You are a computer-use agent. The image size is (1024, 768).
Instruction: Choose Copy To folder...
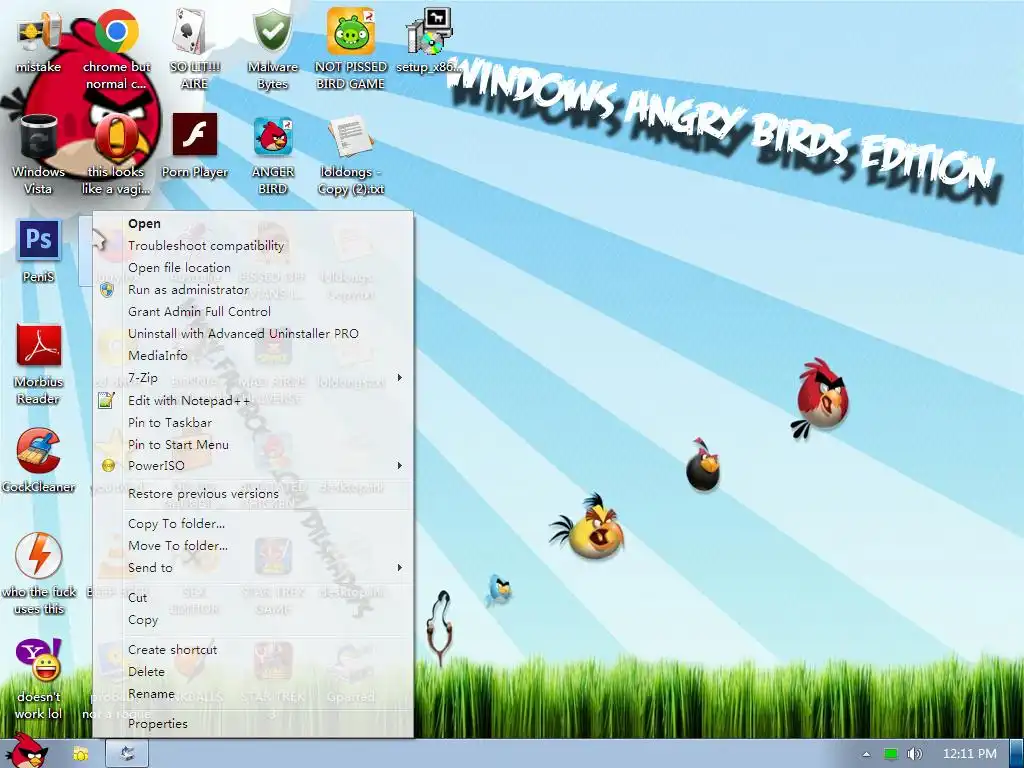[x=253, y=524]
